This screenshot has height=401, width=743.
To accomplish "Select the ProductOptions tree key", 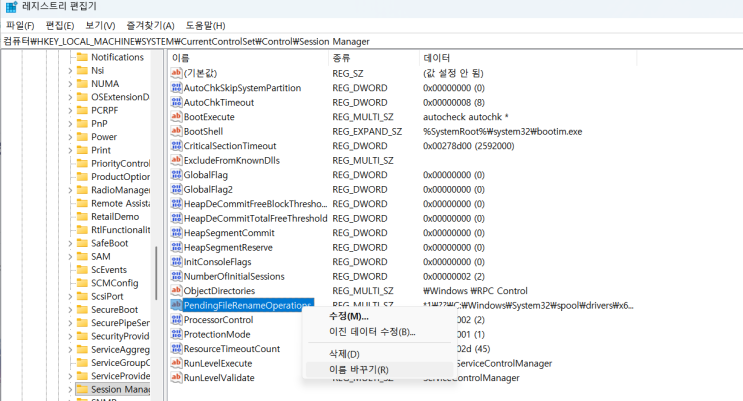I will (120, 177).
